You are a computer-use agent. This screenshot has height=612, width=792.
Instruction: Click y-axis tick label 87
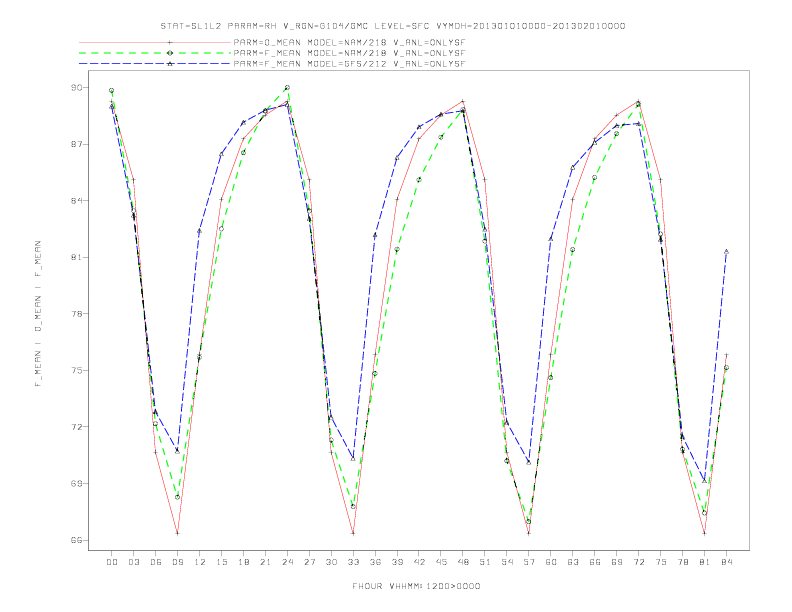[x=77, y=144]
